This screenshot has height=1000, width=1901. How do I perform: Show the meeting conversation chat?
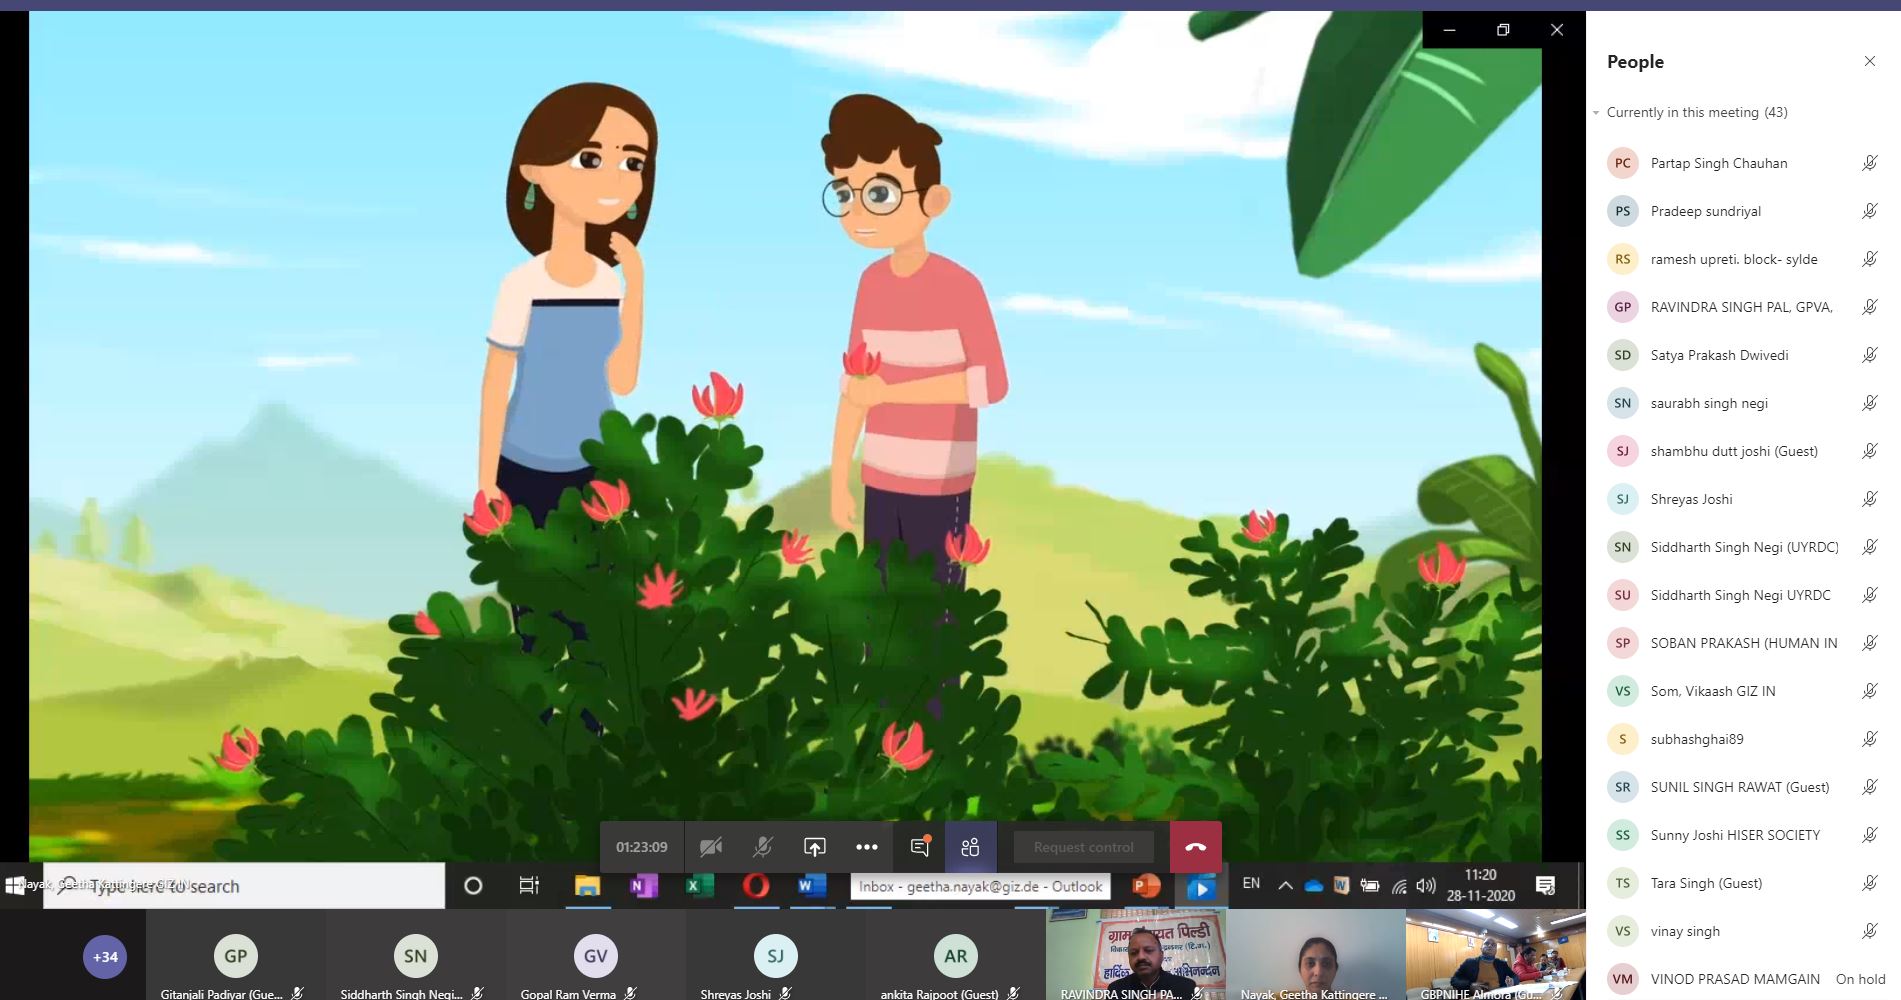click(x=919, y=847)
